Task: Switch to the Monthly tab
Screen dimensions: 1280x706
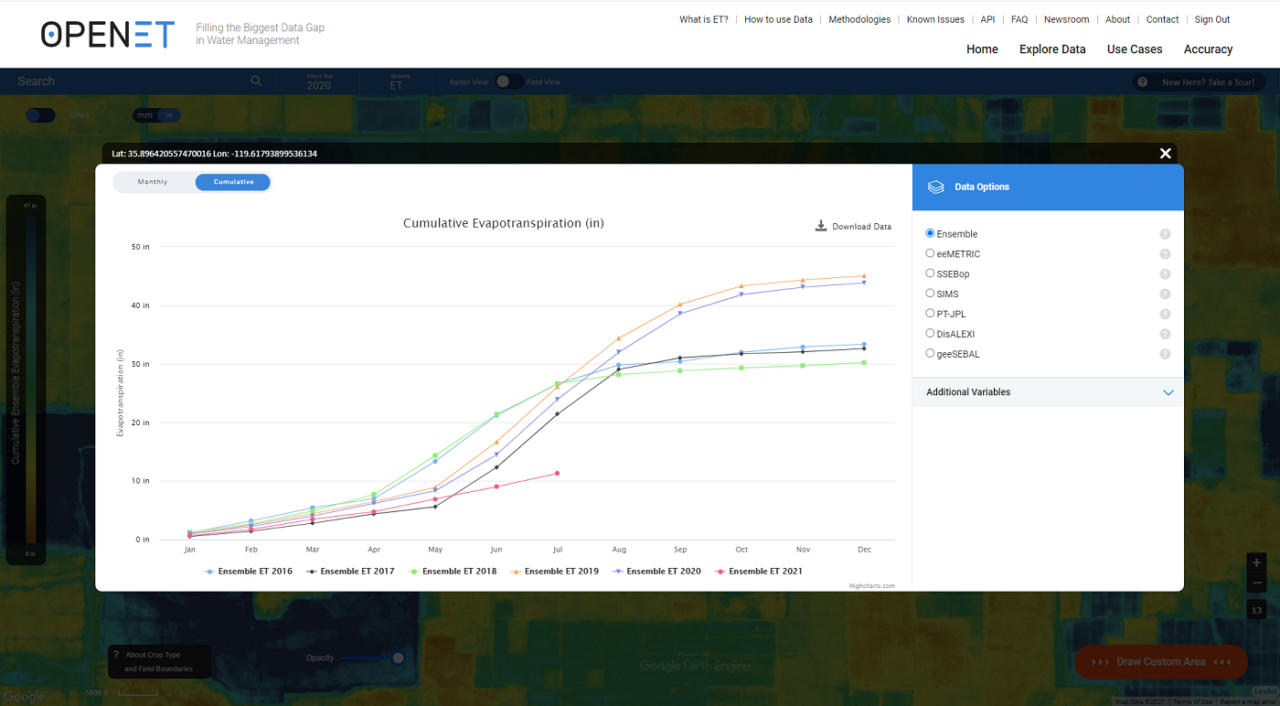Action: coord(152,181)
